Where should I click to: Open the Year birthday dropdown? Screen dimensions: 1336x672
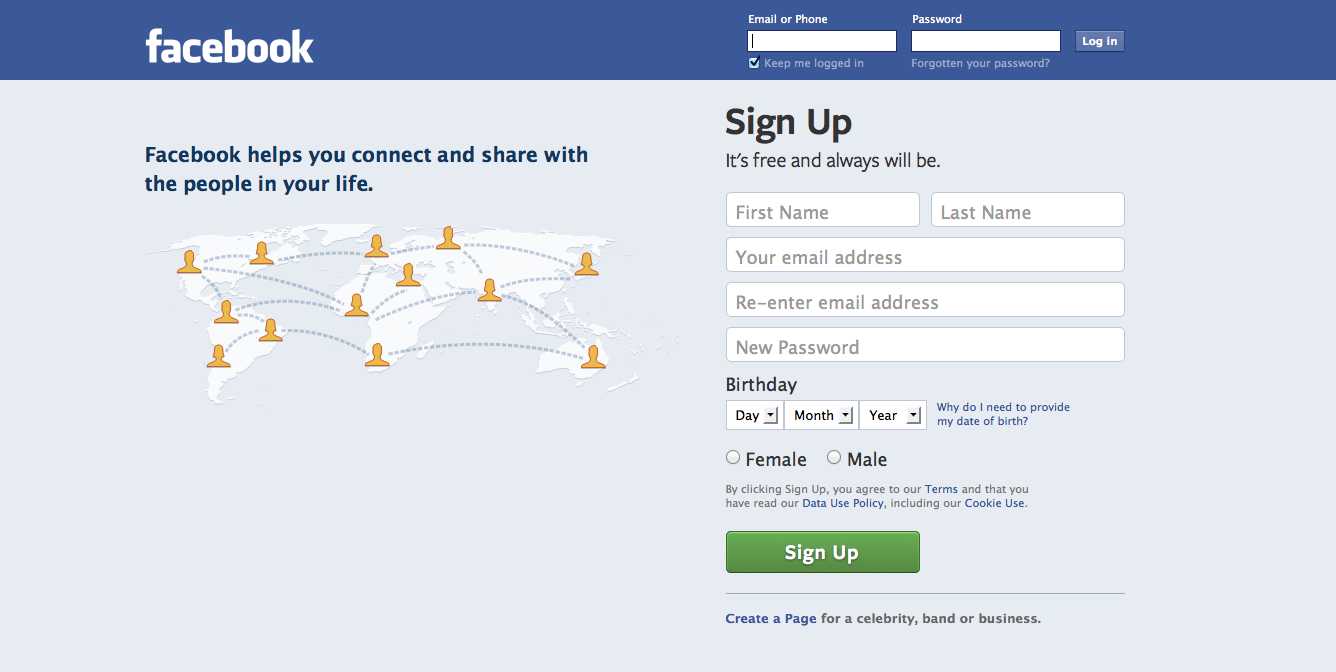pos(893,415)
